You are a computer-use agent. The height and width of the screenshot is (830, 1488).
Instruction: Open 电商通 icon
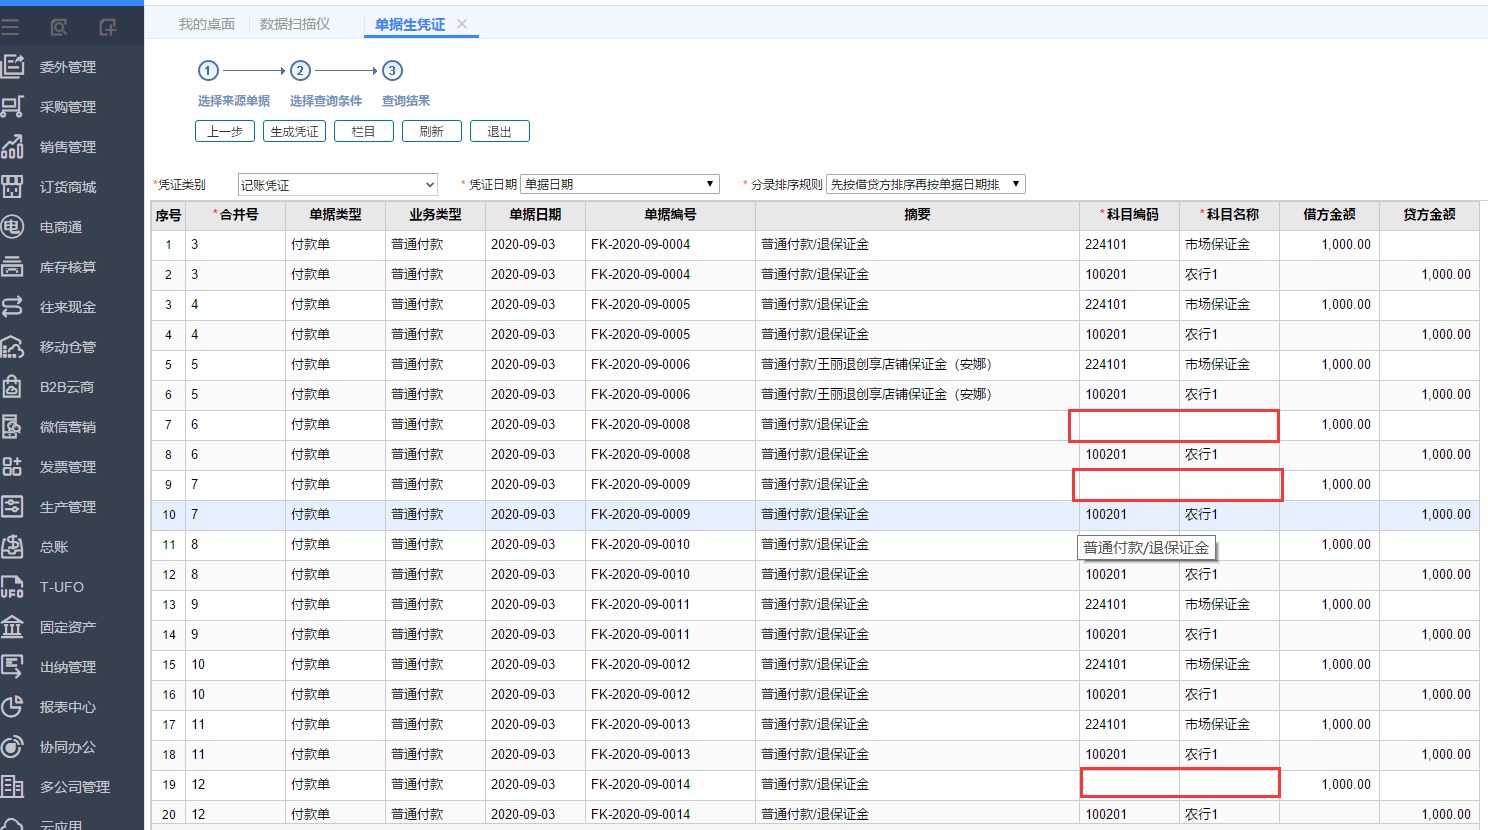[x=12, y=227]
